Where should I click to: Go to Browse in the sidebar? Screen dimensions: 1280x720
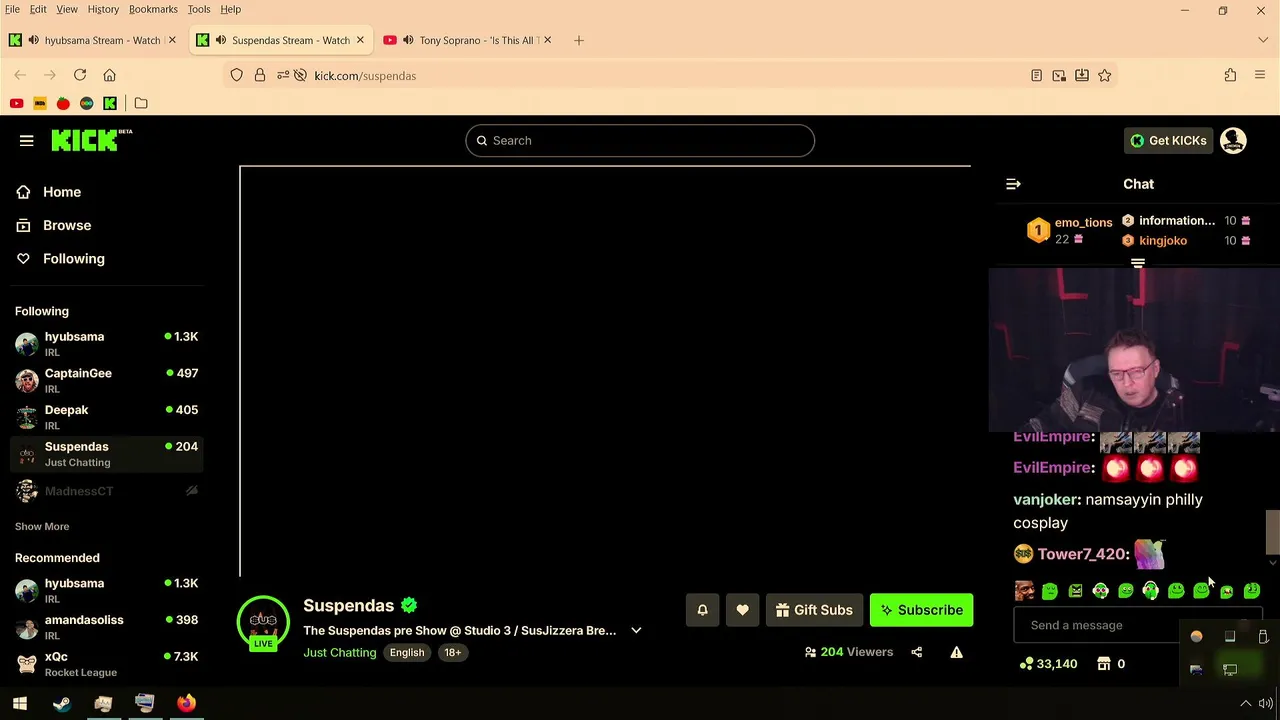[x=67, y=225]
